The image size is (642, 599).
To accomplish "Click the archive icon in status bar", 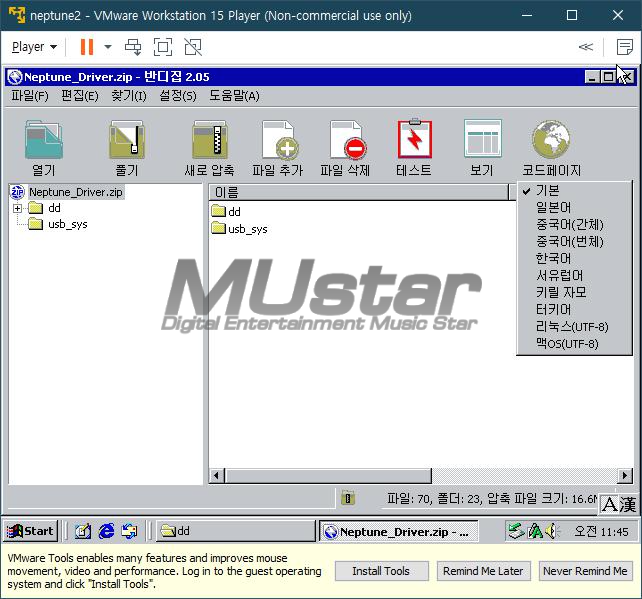I will [348, 498].
